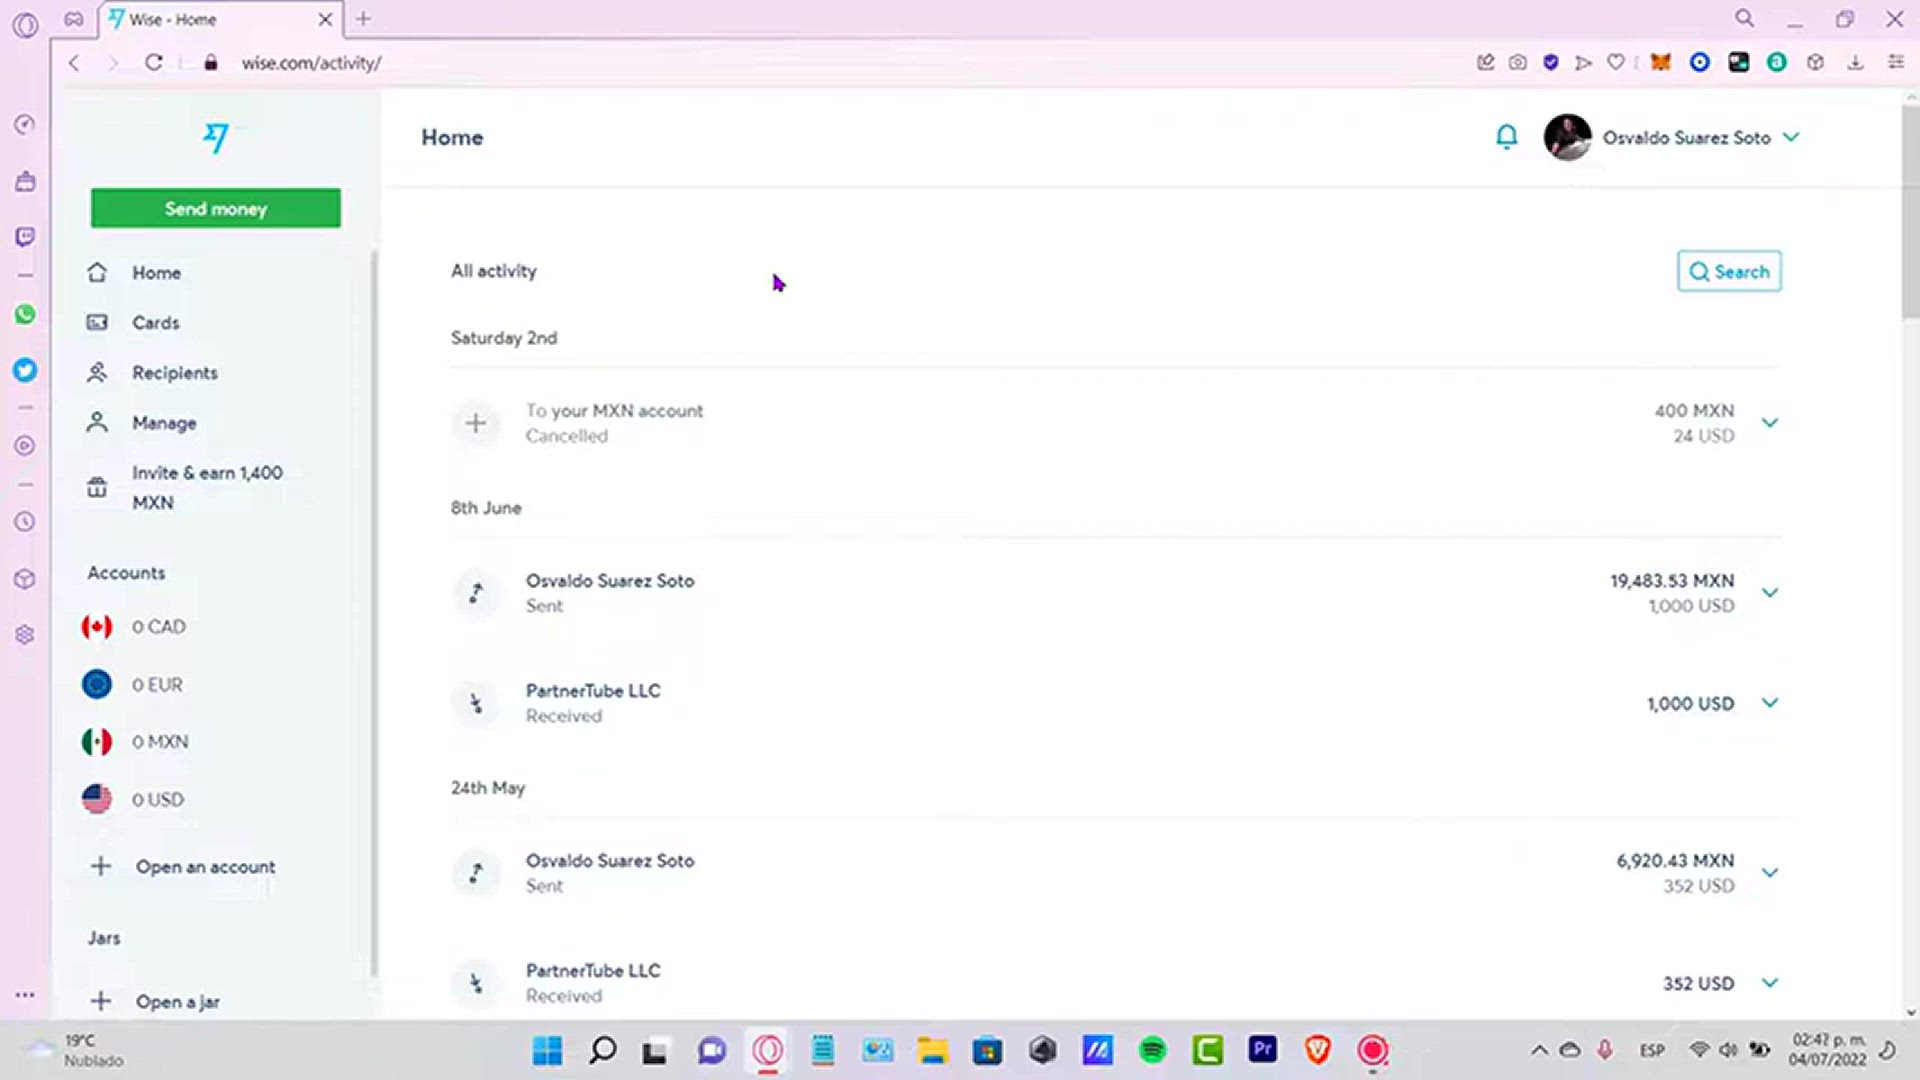Screen dimensions: 1920x1080
Task: Click the wise.com/activity/ address bar
Action: pyautogui.click(x=311, y=62)
